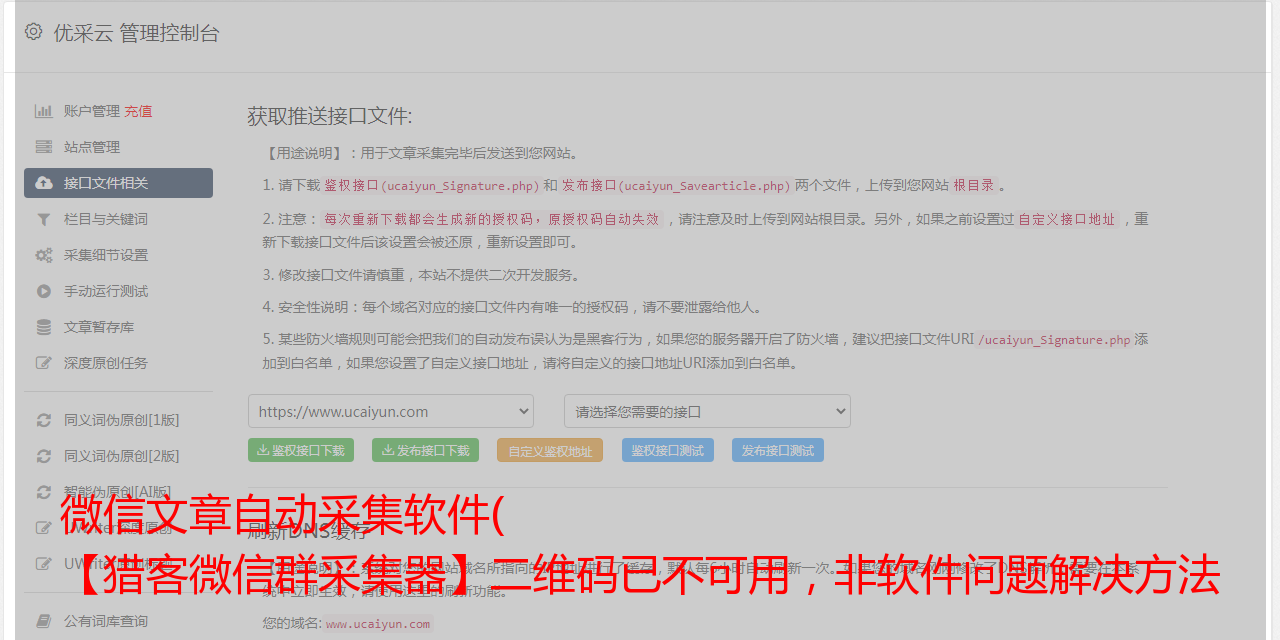
Task: Click the play circle icon by 手动运行测试
Action: pos(44,291)
